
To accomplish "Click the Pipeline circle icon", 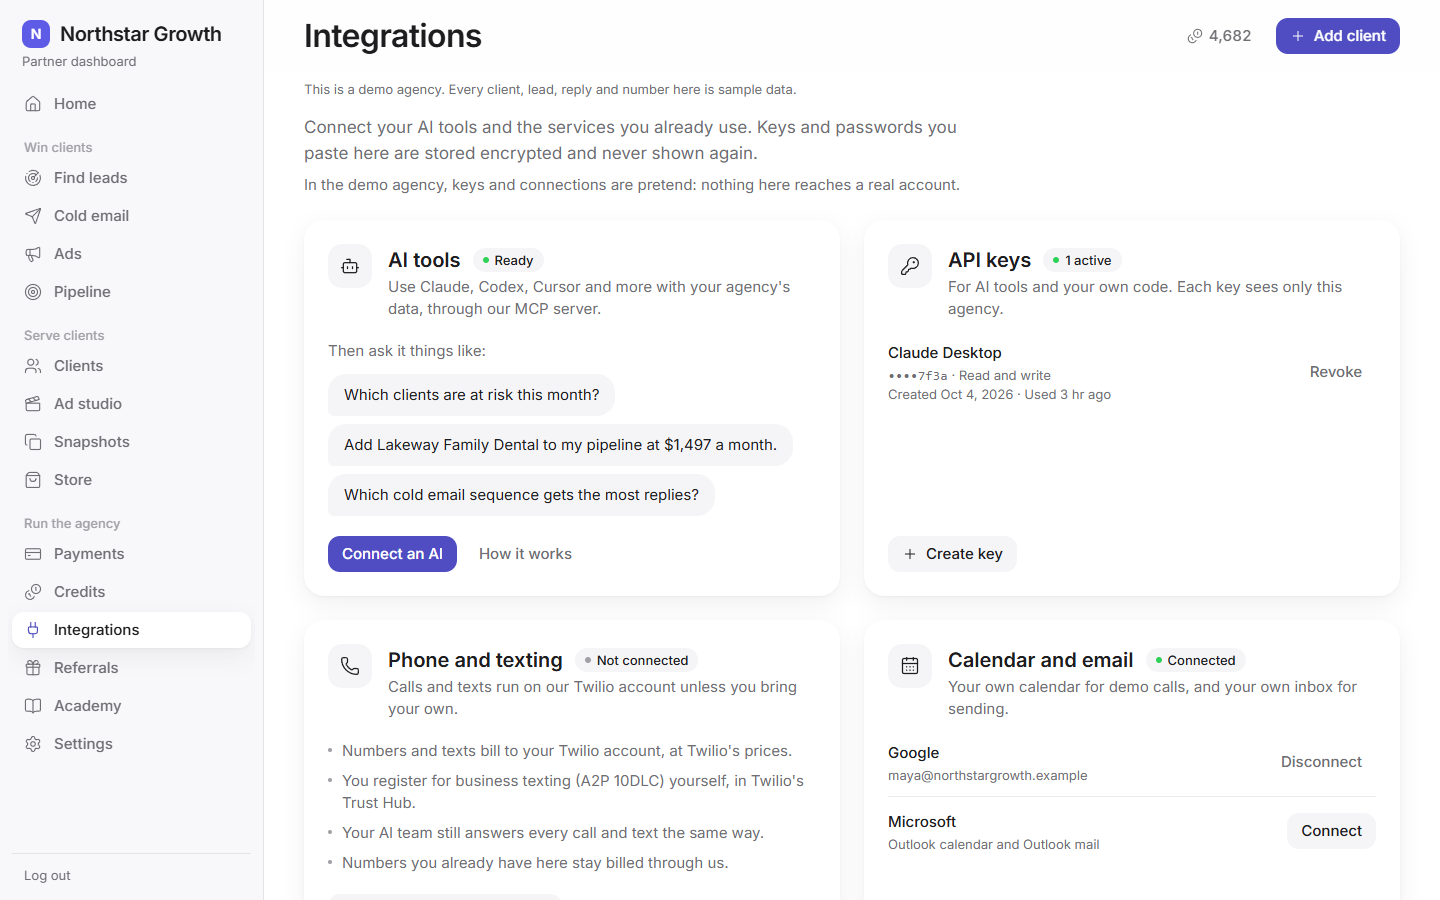I will [x=33, y=292].
